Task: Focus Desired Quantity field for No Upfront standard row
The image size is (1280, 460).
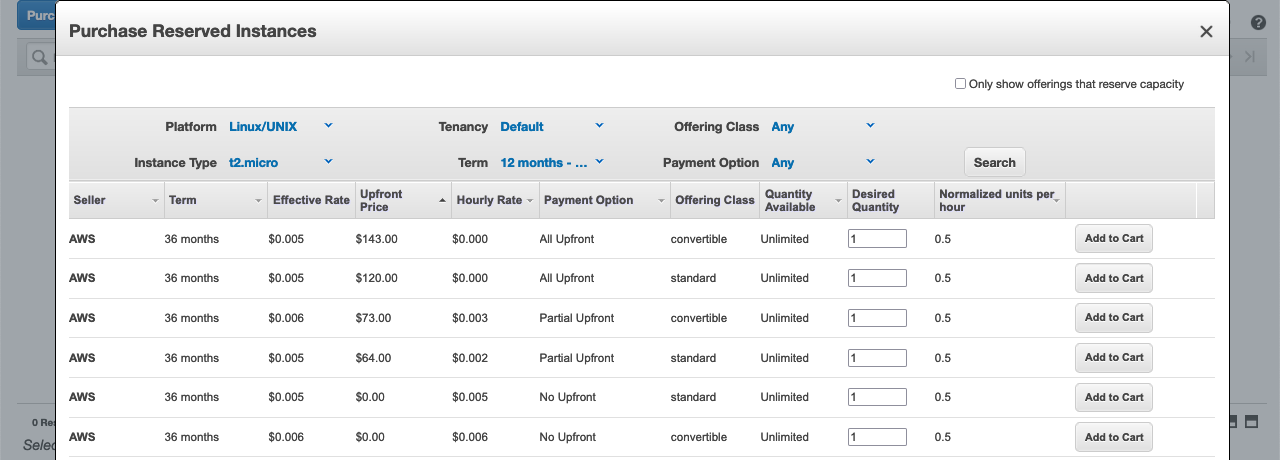Action: pos(877,397)
